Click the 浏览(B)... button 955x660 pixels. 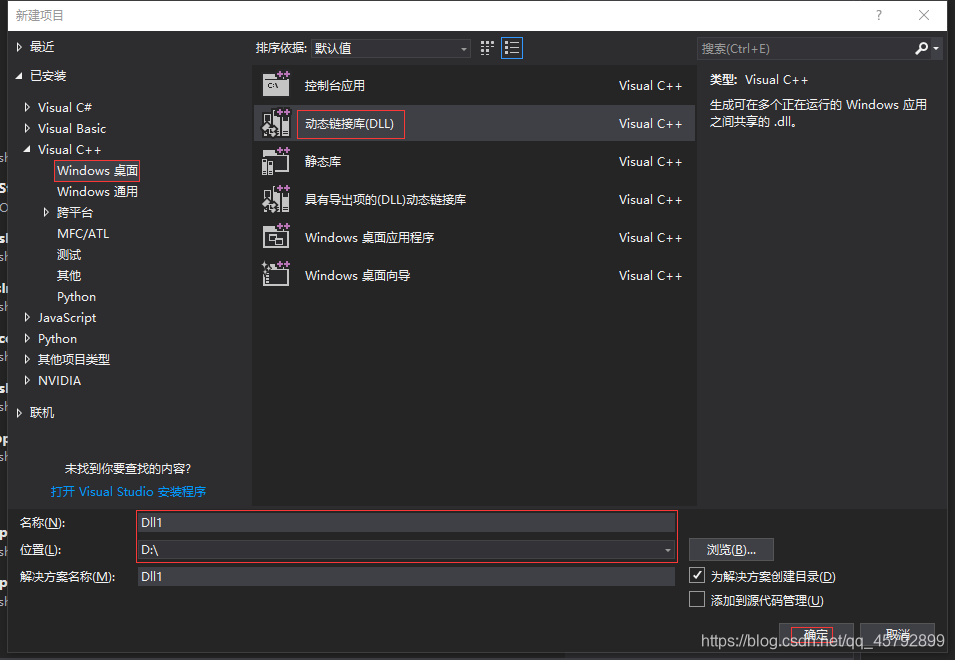pos(731,549)
